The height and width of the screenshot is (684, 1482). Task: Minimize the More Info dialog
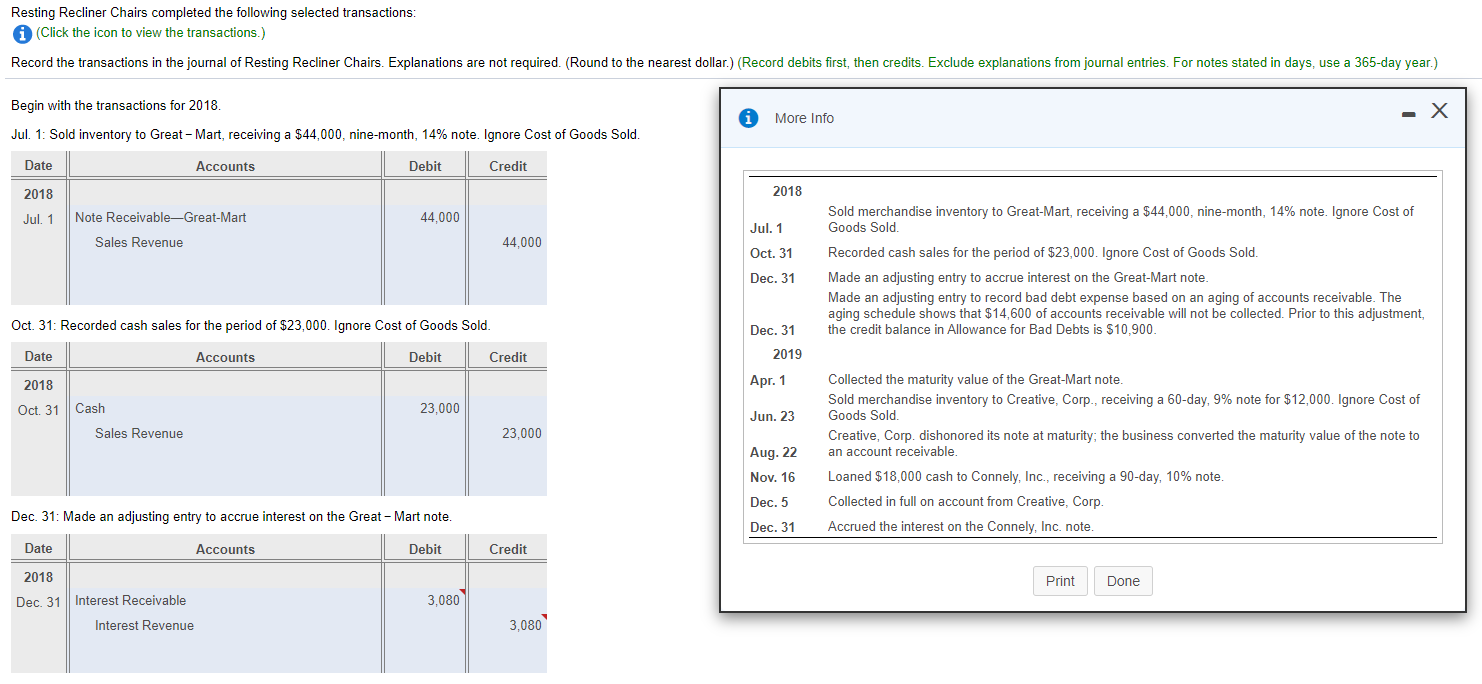1409,113
